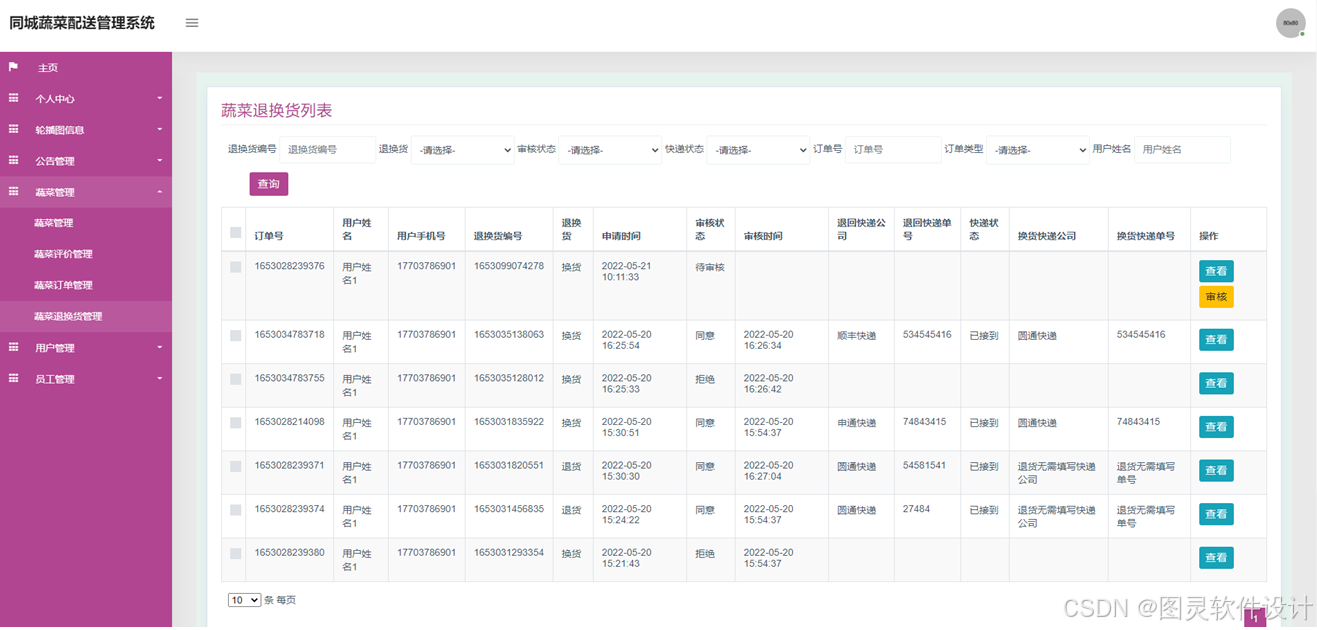Check the row for order 1653034783718

[236, 336]
